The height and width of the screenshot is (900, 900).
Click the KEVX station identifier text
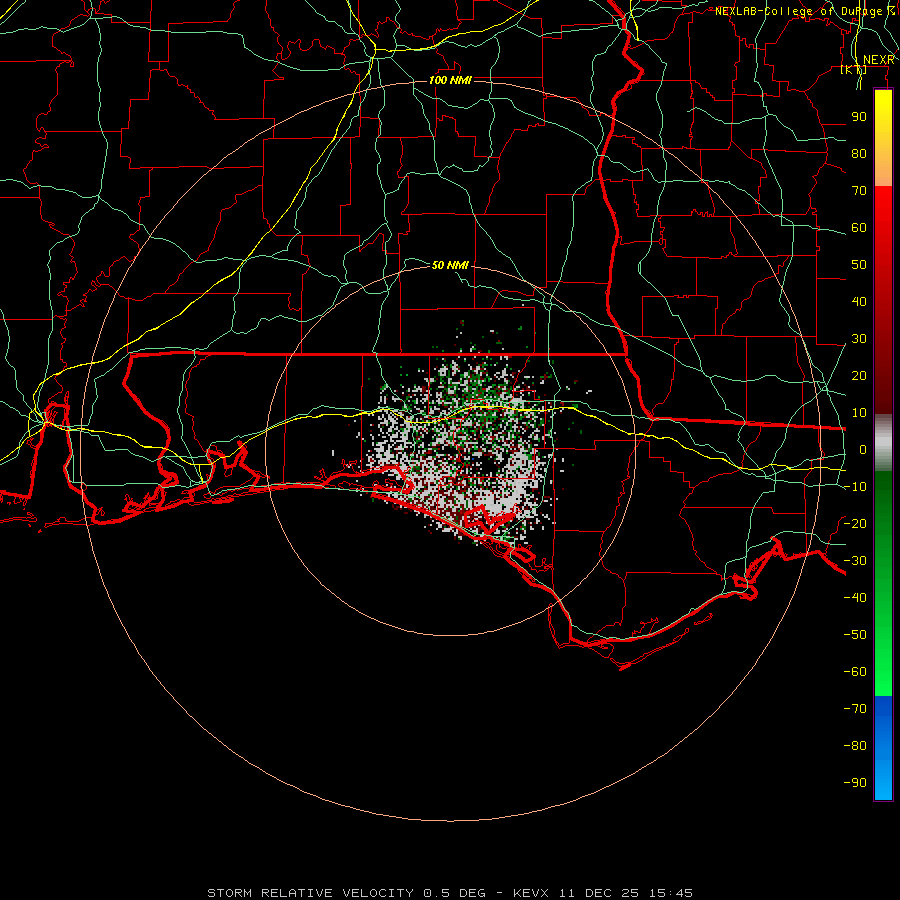[x=531, y=893]
